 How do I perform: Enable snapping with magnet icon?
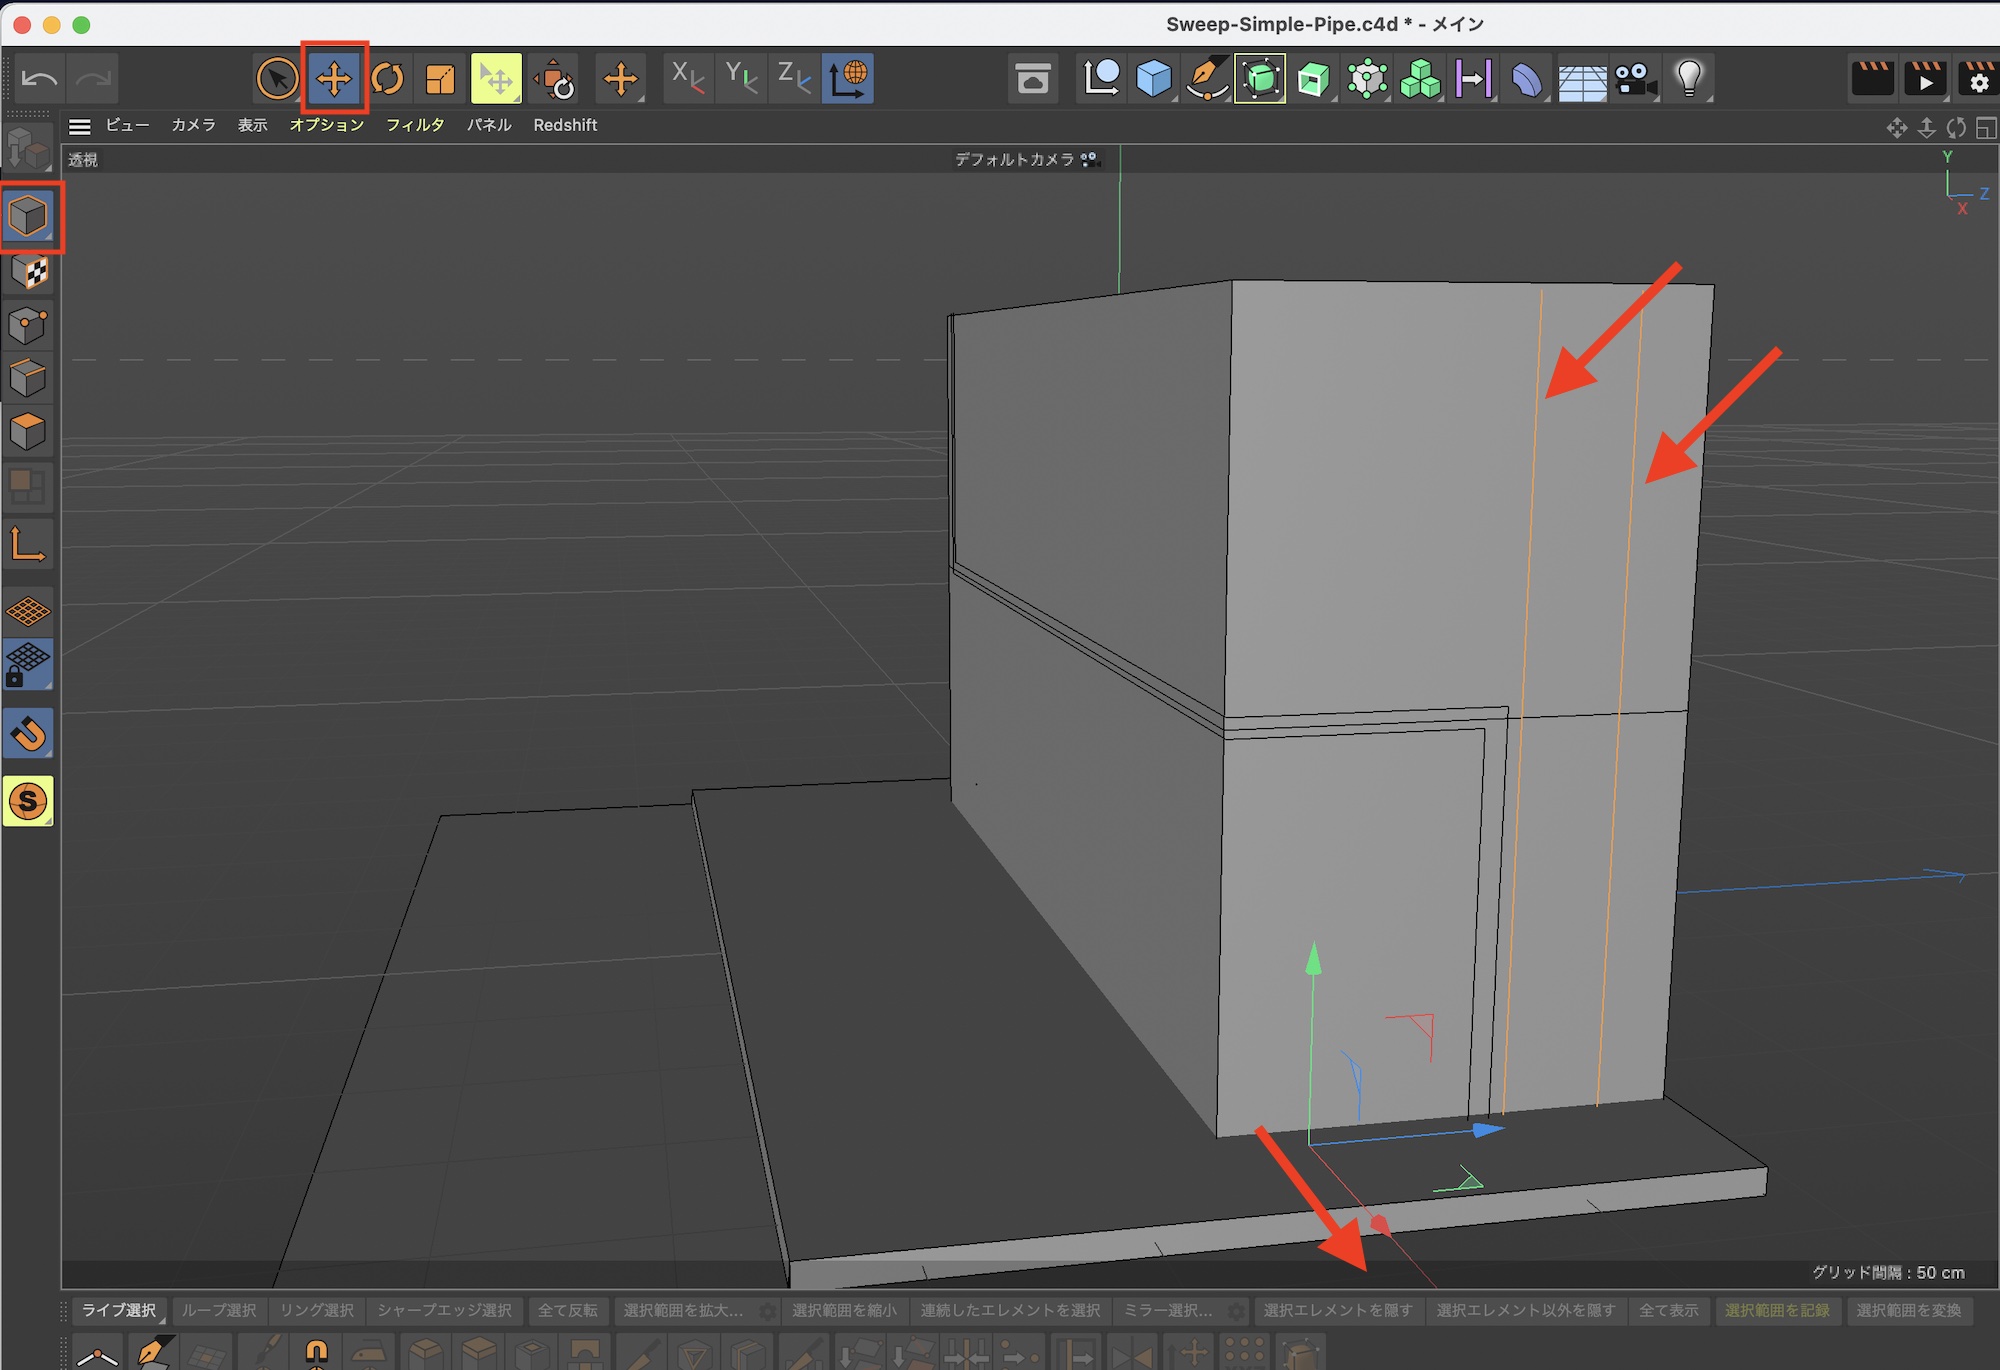(28, 735)
